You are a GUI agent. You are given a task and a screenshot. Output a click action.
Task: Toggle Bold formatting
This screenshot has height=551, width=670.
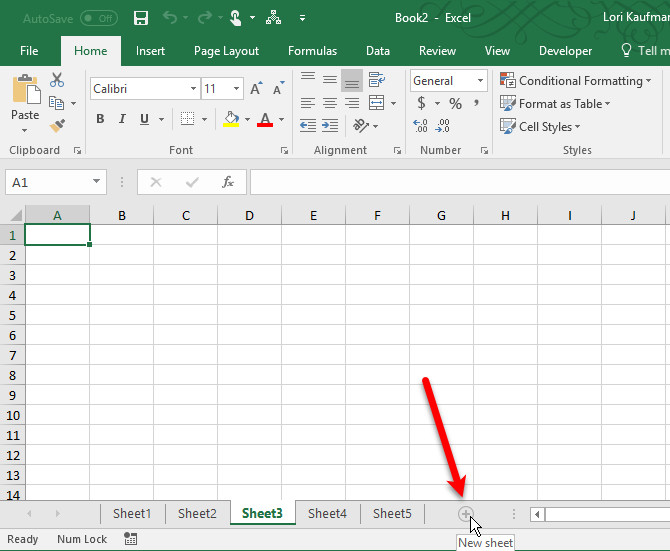(100, 119)
